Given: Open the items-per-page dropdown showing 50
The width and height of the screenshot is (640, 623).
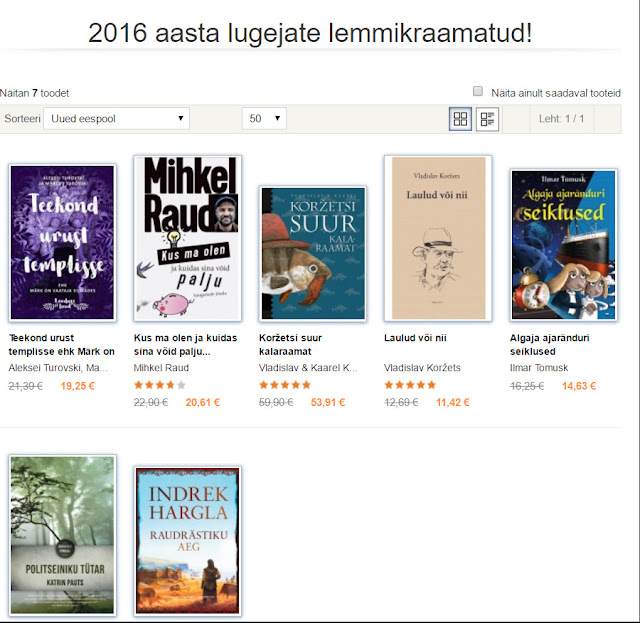Looking at the screenshot, I should tap(264, 118).
